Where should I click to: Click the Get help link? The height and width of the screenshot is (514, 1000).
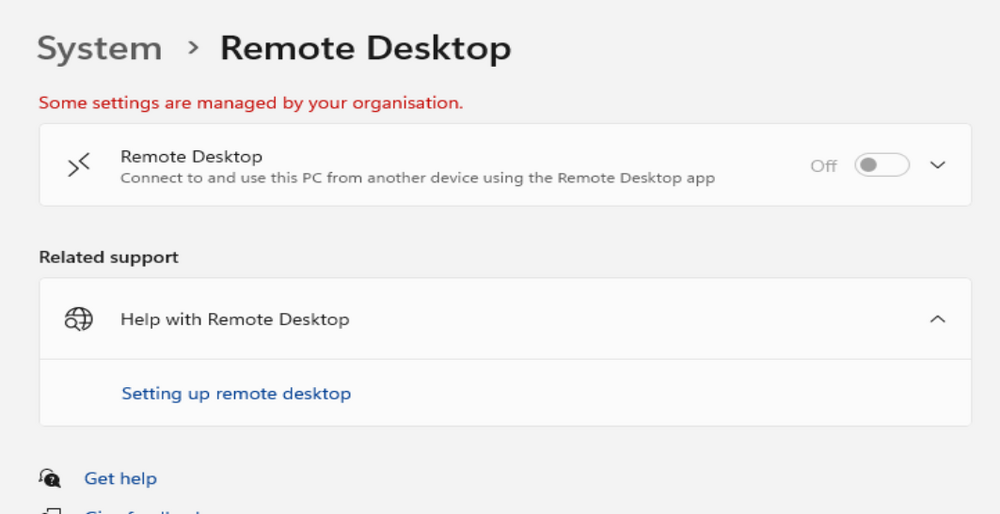[121, 478]
